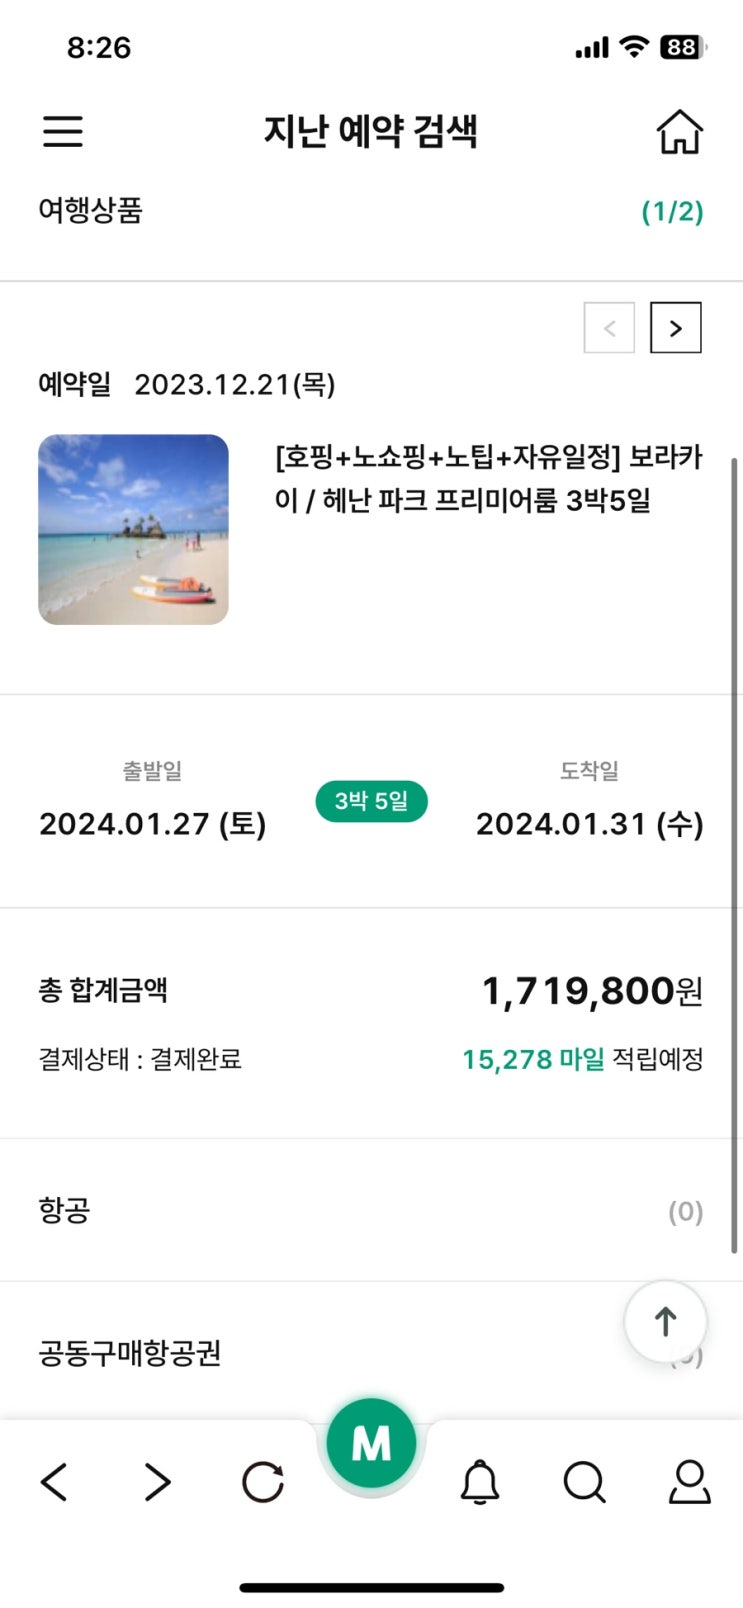
Task: Open my profile person icon
Action: click(x=689, y=1481)
